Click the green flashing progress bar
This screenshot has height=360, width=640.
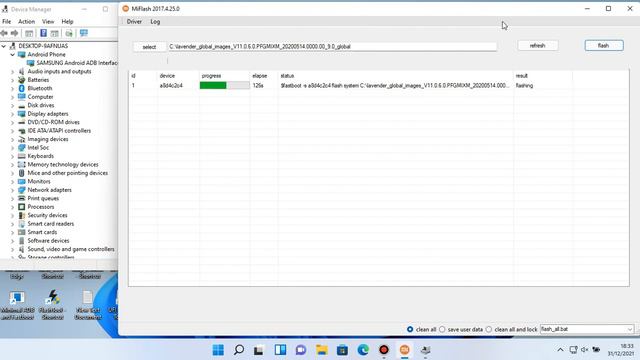224,85
